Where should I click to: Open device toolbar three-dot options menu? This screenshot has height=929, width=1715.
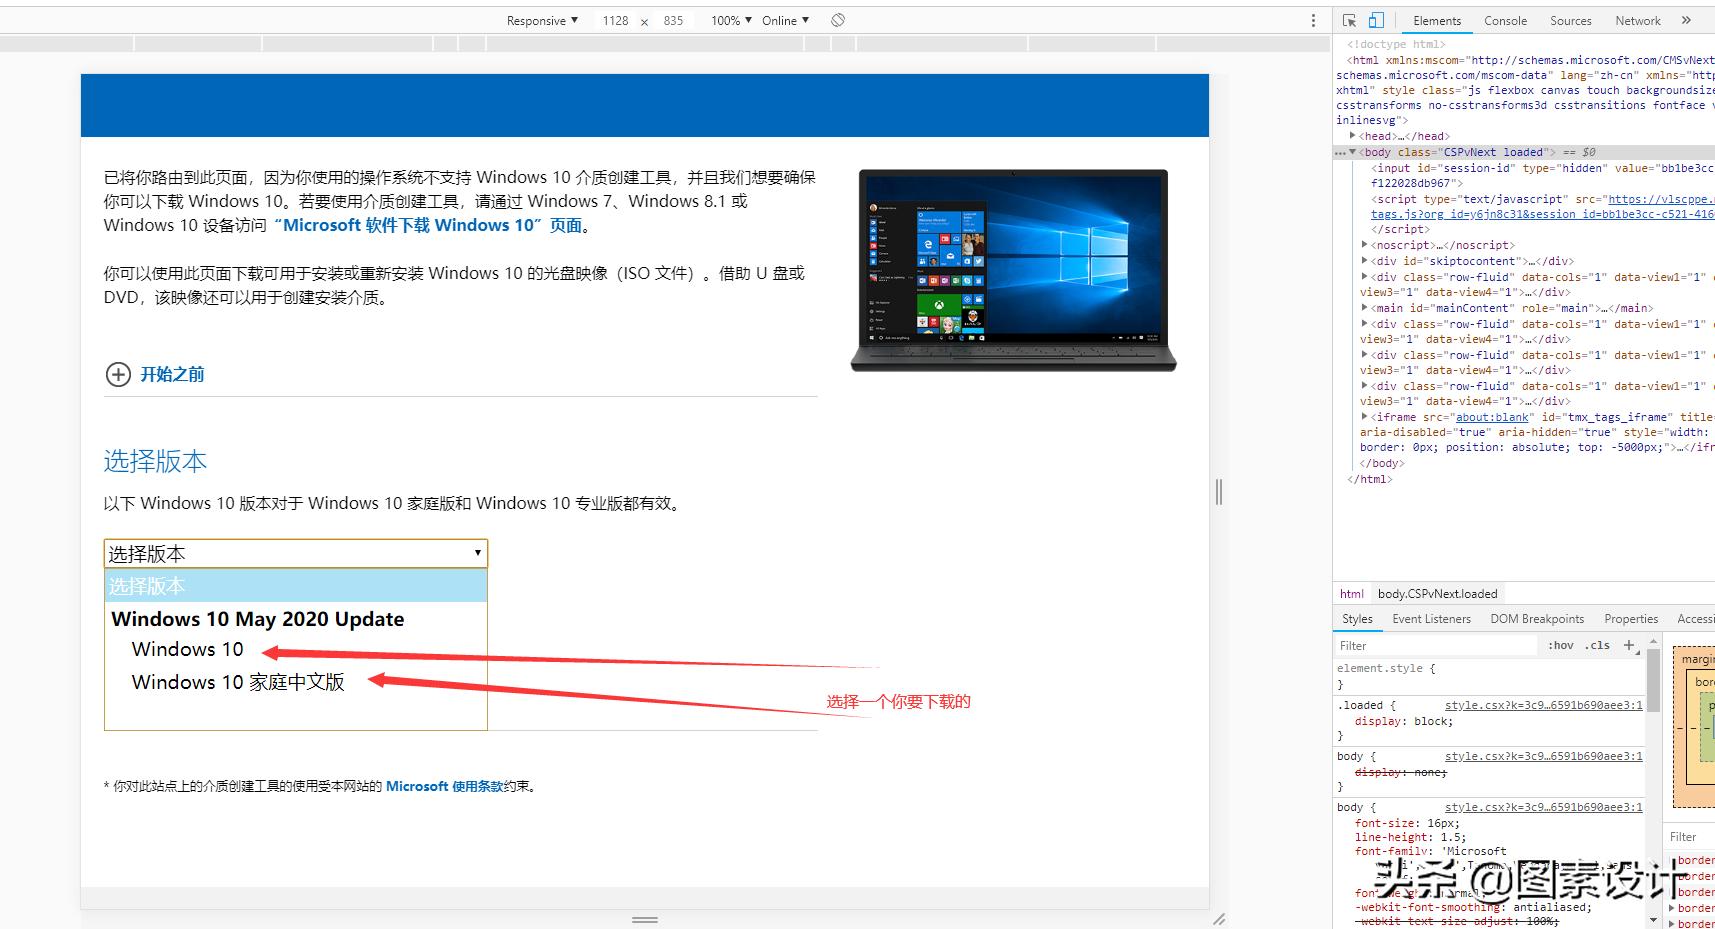[1313, 20]
